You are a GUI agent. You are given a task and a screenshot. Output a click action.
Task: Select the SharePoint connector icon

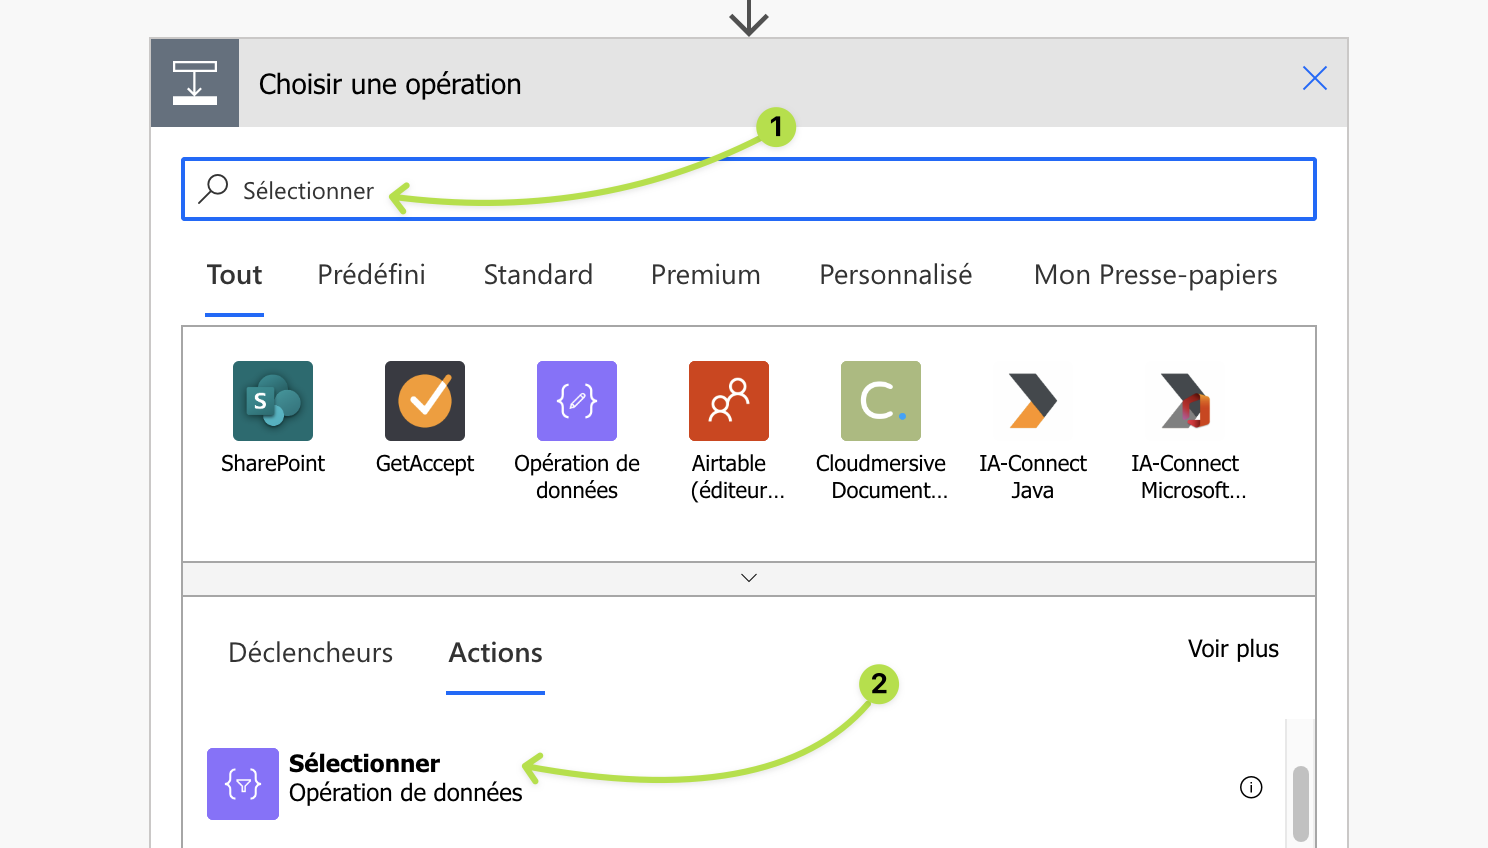(x=273, y=401)
